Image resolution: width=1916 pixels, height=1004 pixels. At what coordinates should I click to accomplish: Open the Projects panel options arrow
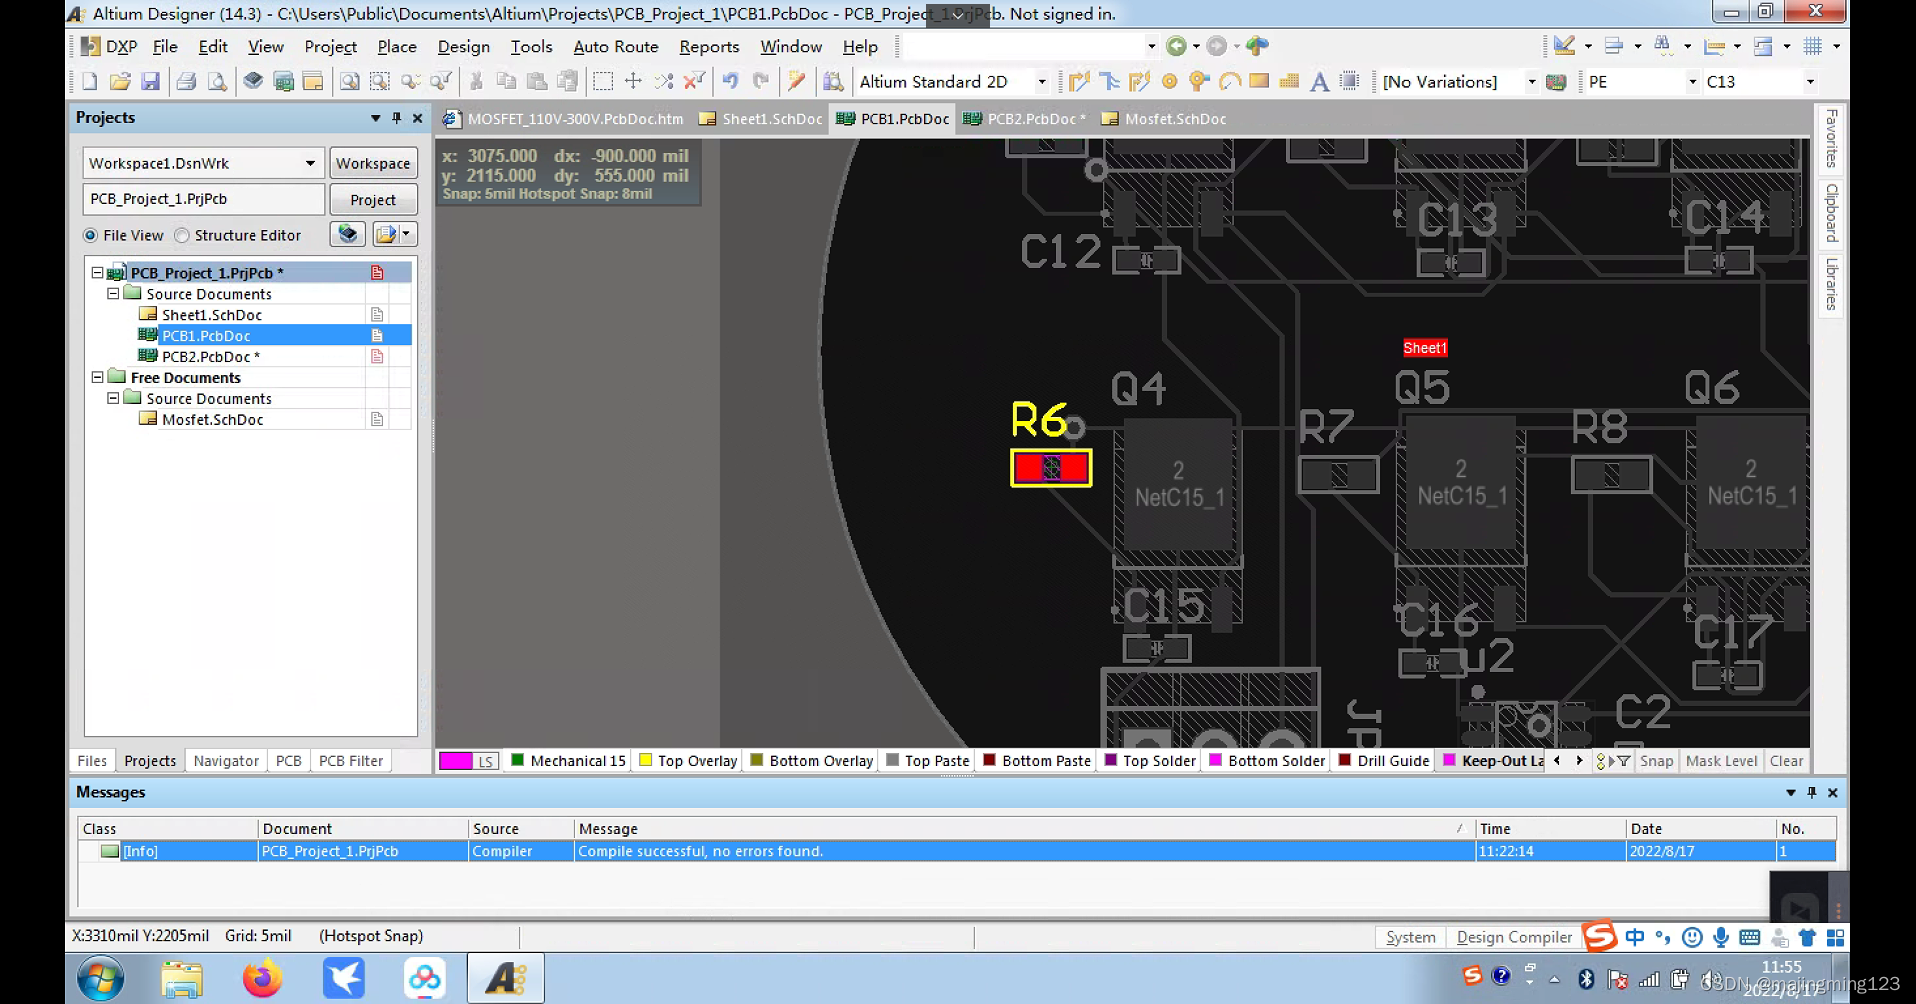click(x=376, y=118)
